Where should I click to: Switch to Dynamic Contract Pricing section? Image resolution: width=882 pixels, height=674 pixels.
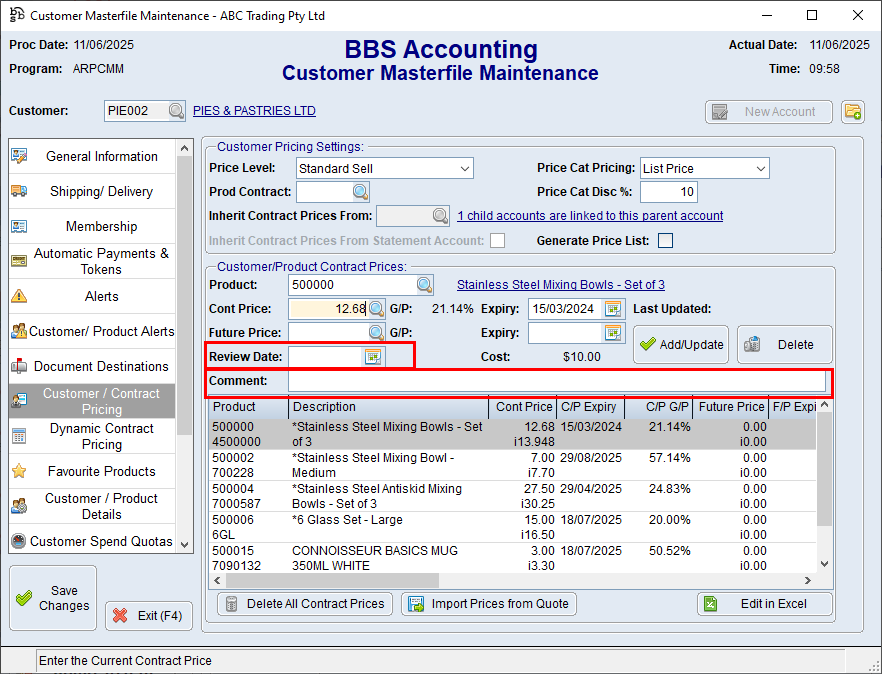coord(101,436)
